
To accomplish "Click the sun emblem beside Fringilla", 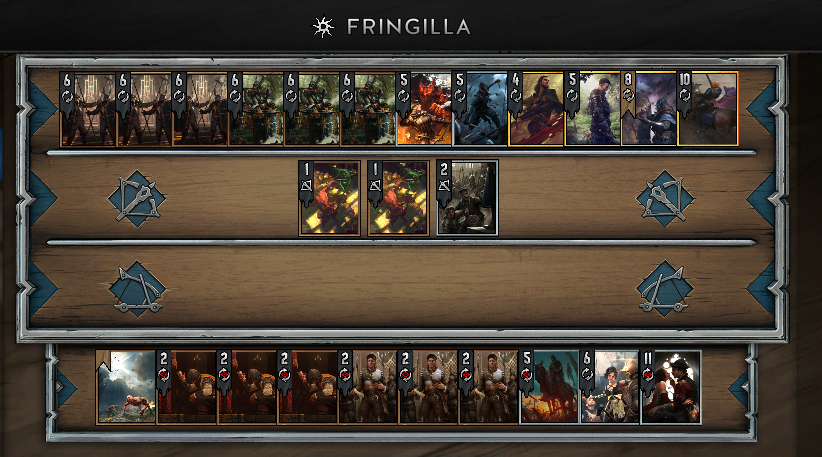I will point(323,27).
